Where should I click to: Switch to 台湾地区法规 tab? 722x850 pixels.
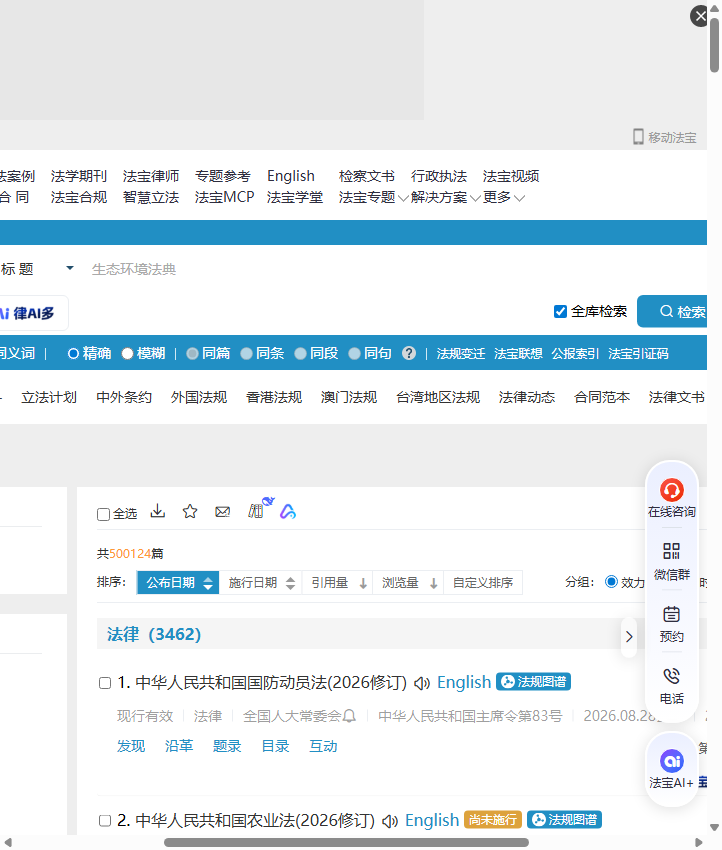(438, 397)
